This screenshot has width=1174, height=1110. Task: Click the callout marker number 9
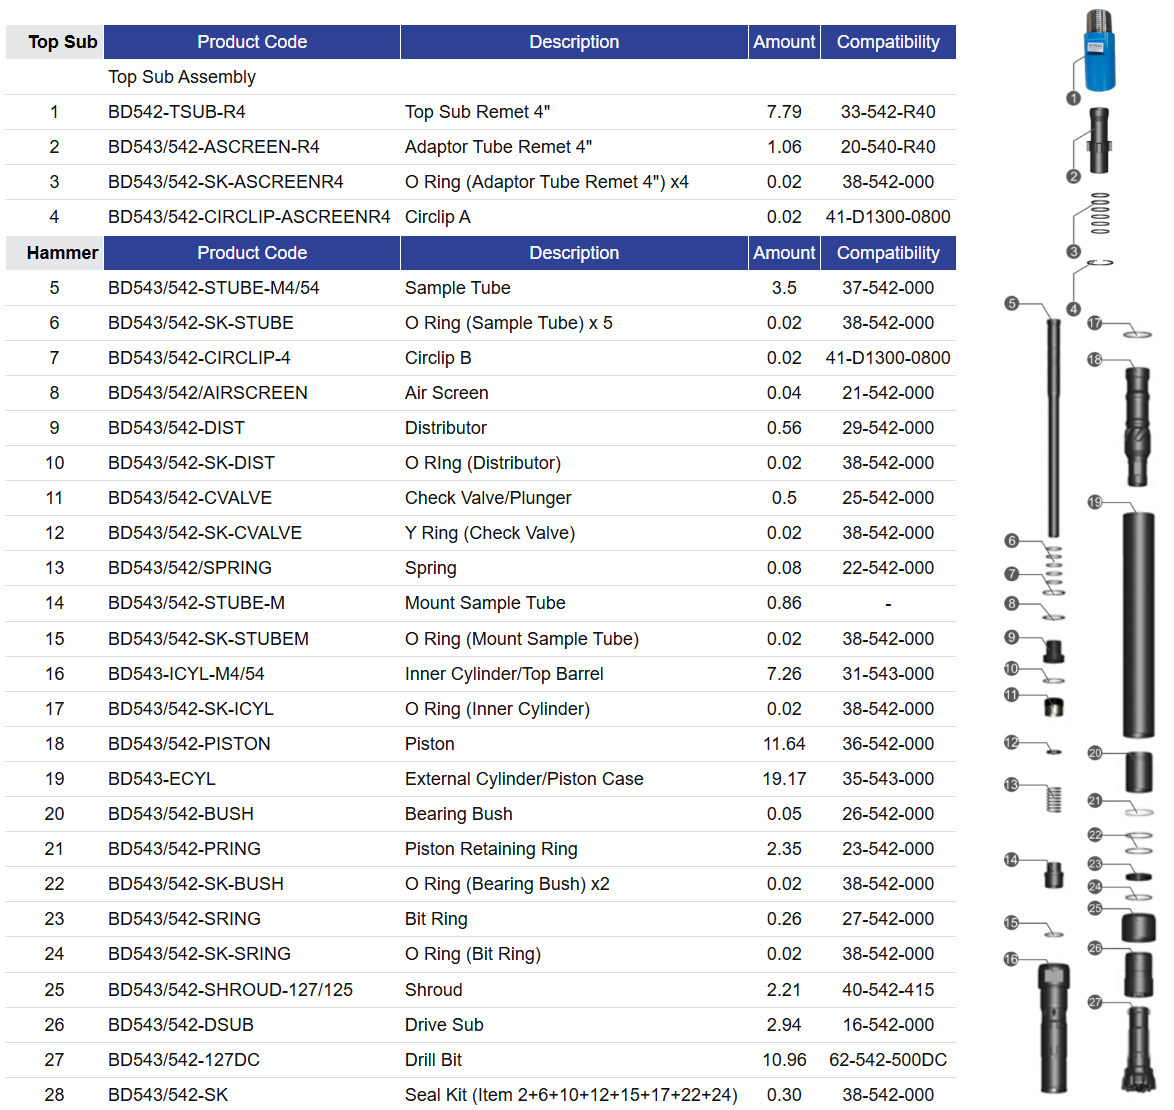click(x=1012, y=637)
